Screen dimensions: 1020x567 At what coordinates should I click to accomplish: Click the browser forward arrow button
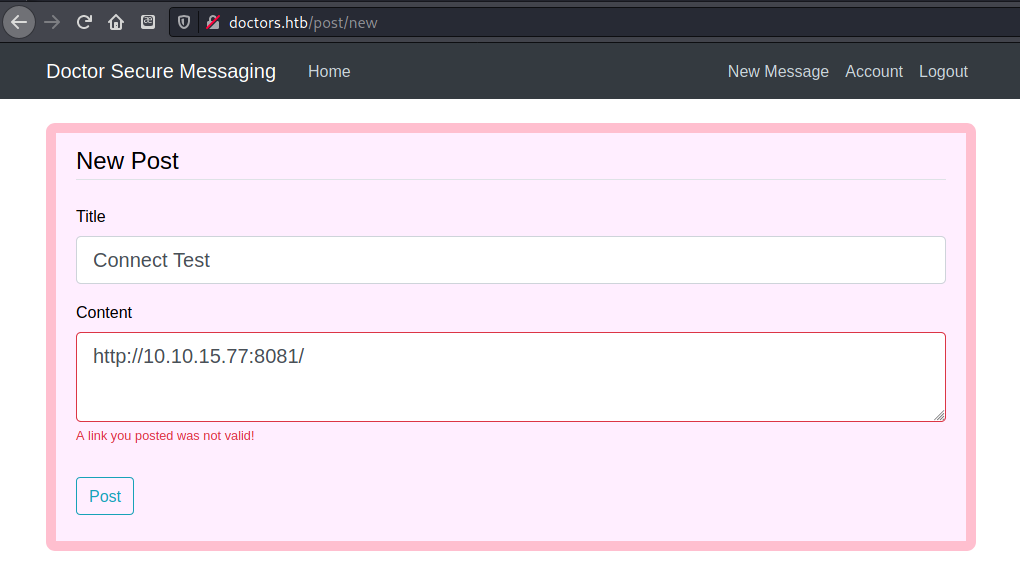click(x=52, y=21)
